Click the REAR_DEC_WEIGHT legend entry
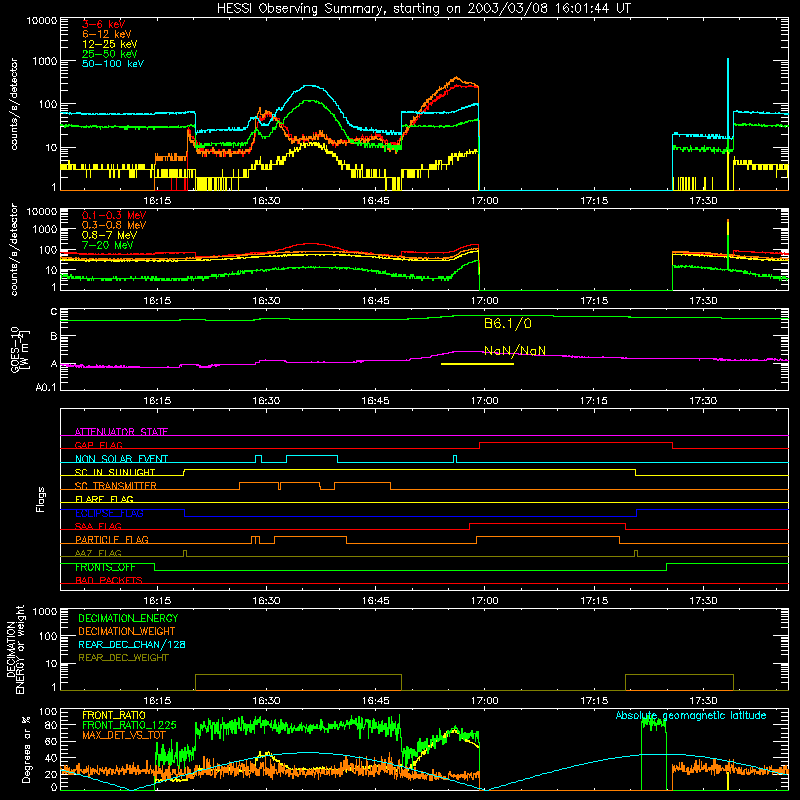Image resolution: width=800 pixels, height=800 pixels. point(123,658)
